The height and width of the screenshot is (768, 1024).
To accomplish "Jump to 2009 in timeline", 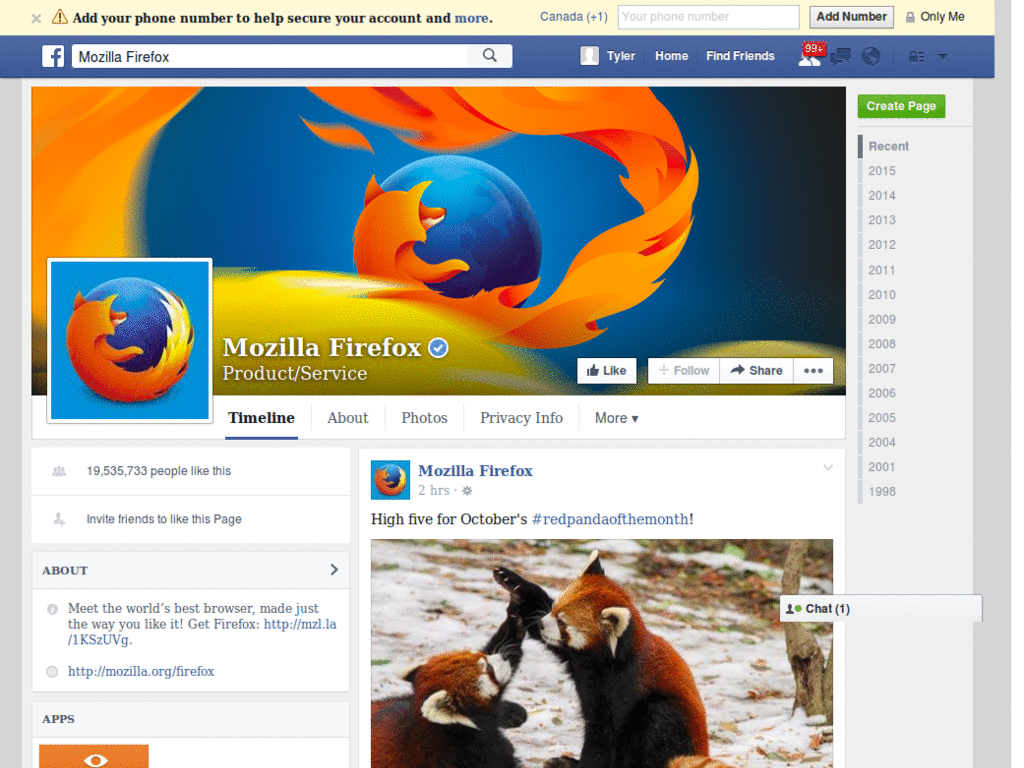I will pos(882,319).
